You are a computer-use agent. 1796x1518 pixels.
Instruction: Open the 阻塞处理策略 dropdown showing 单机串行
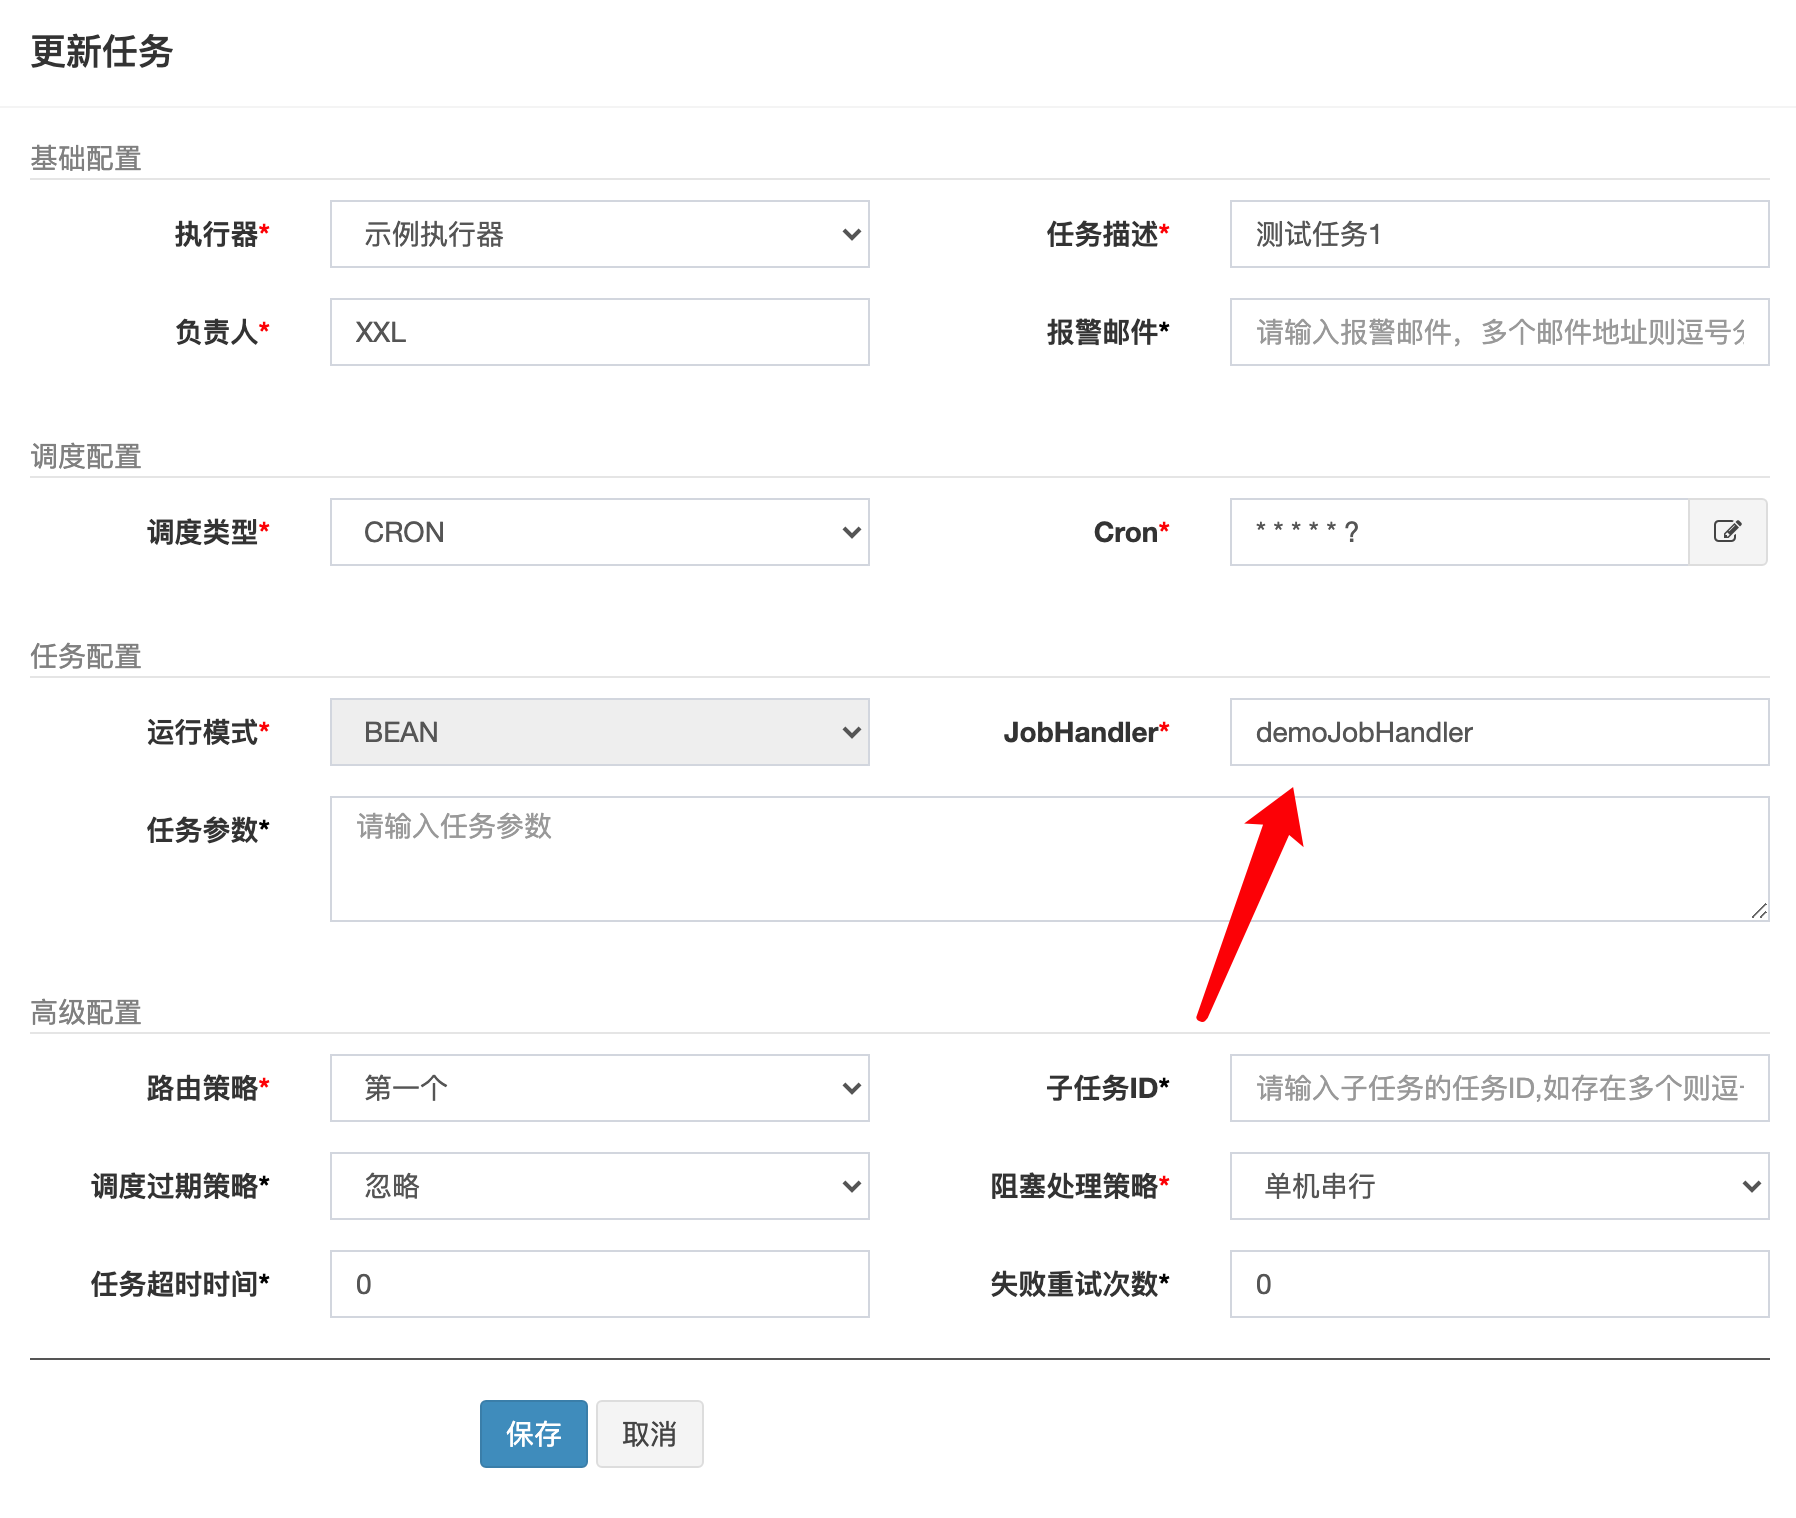point(1497,1186)
